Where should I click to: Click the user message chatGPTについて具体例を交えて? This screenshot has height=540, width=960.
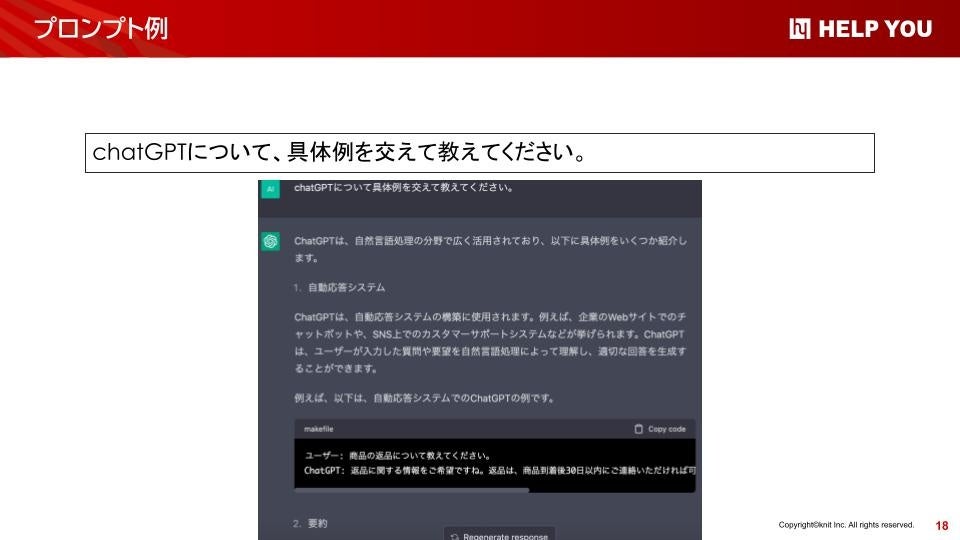click(403, 187)
